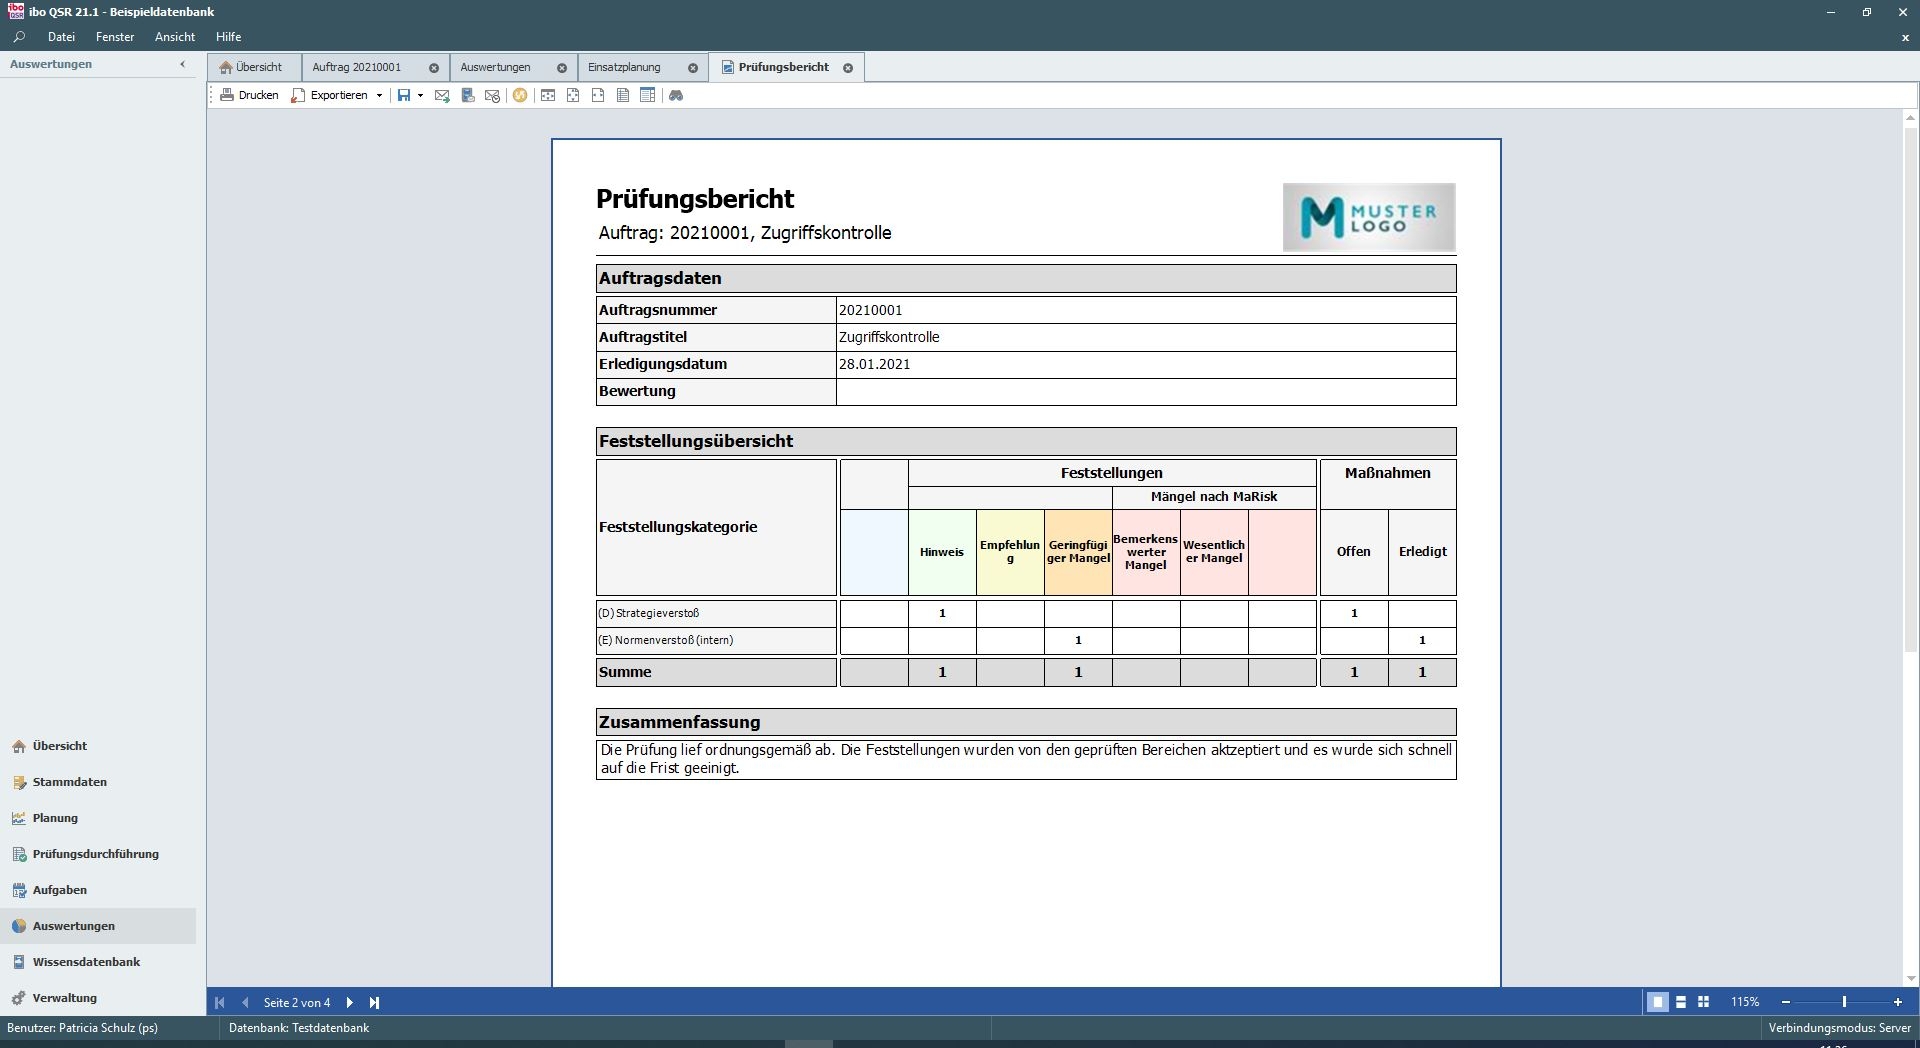The image size is (1920, 1048).
Task: Click the vertical scrollbar down arrow
Action: pos(1911,979)
